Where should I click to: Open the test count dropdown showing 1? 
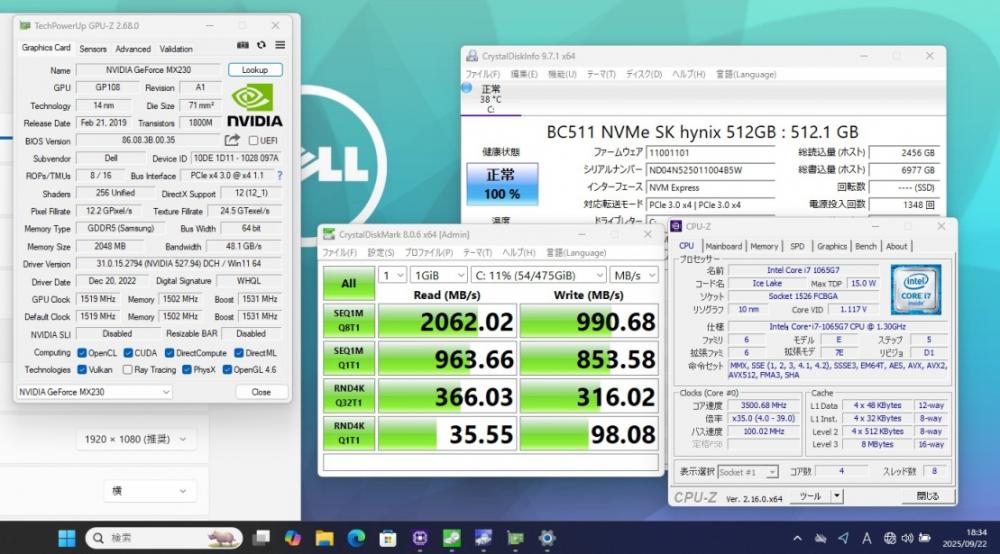392,275
